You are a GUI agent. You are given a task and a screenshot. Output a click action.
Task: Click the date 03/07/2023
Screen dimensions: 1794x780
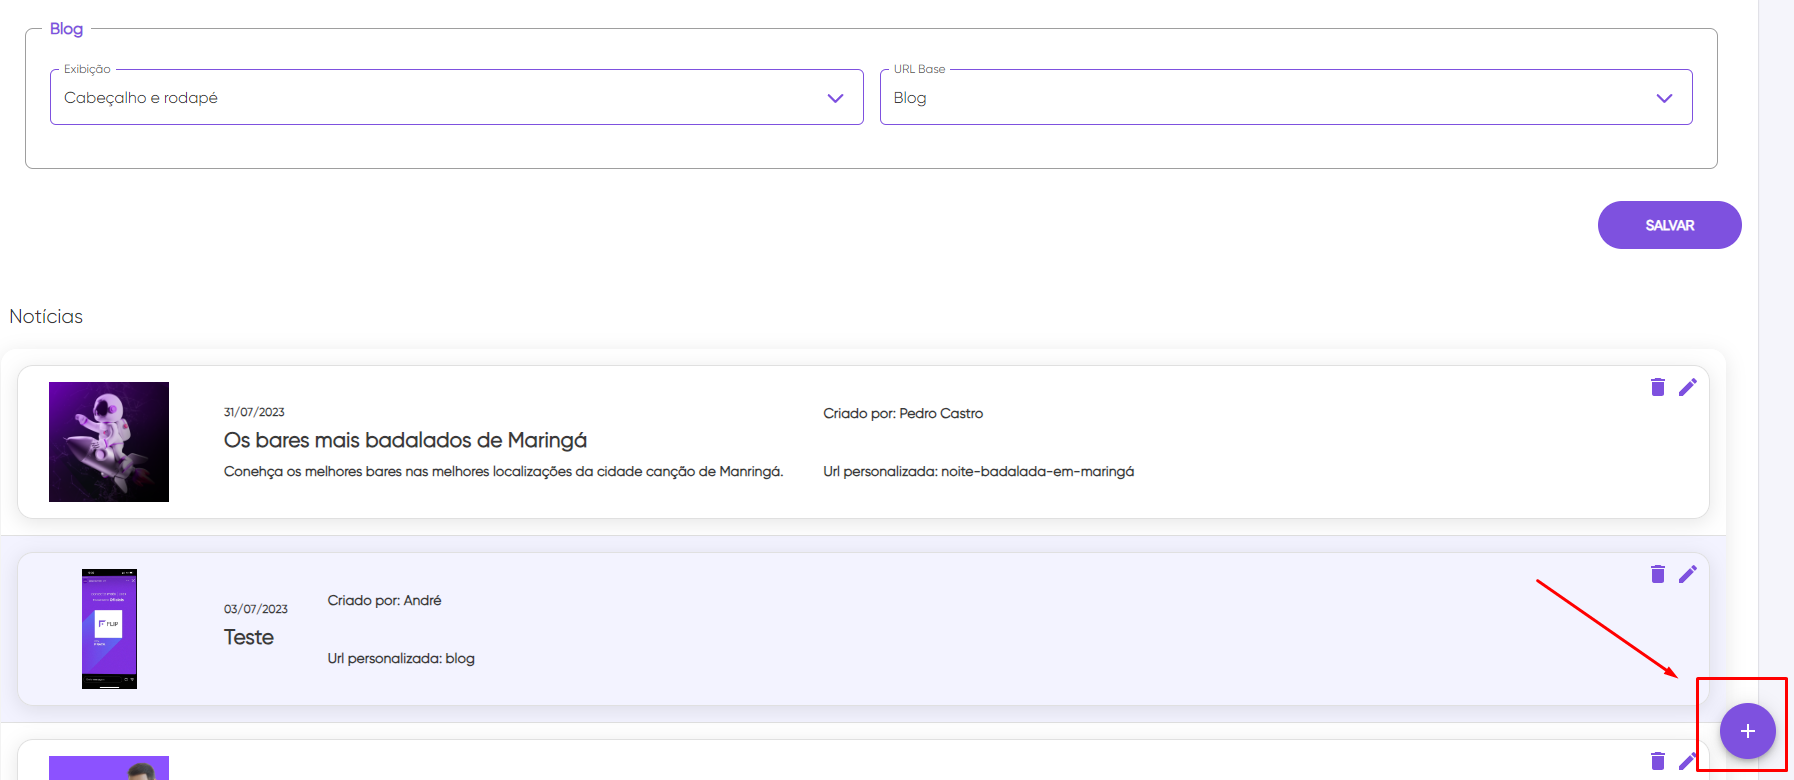256,609
